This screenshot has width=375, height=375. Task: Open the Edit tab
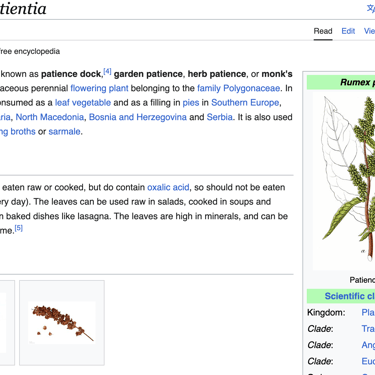click(x=348, y=31)
